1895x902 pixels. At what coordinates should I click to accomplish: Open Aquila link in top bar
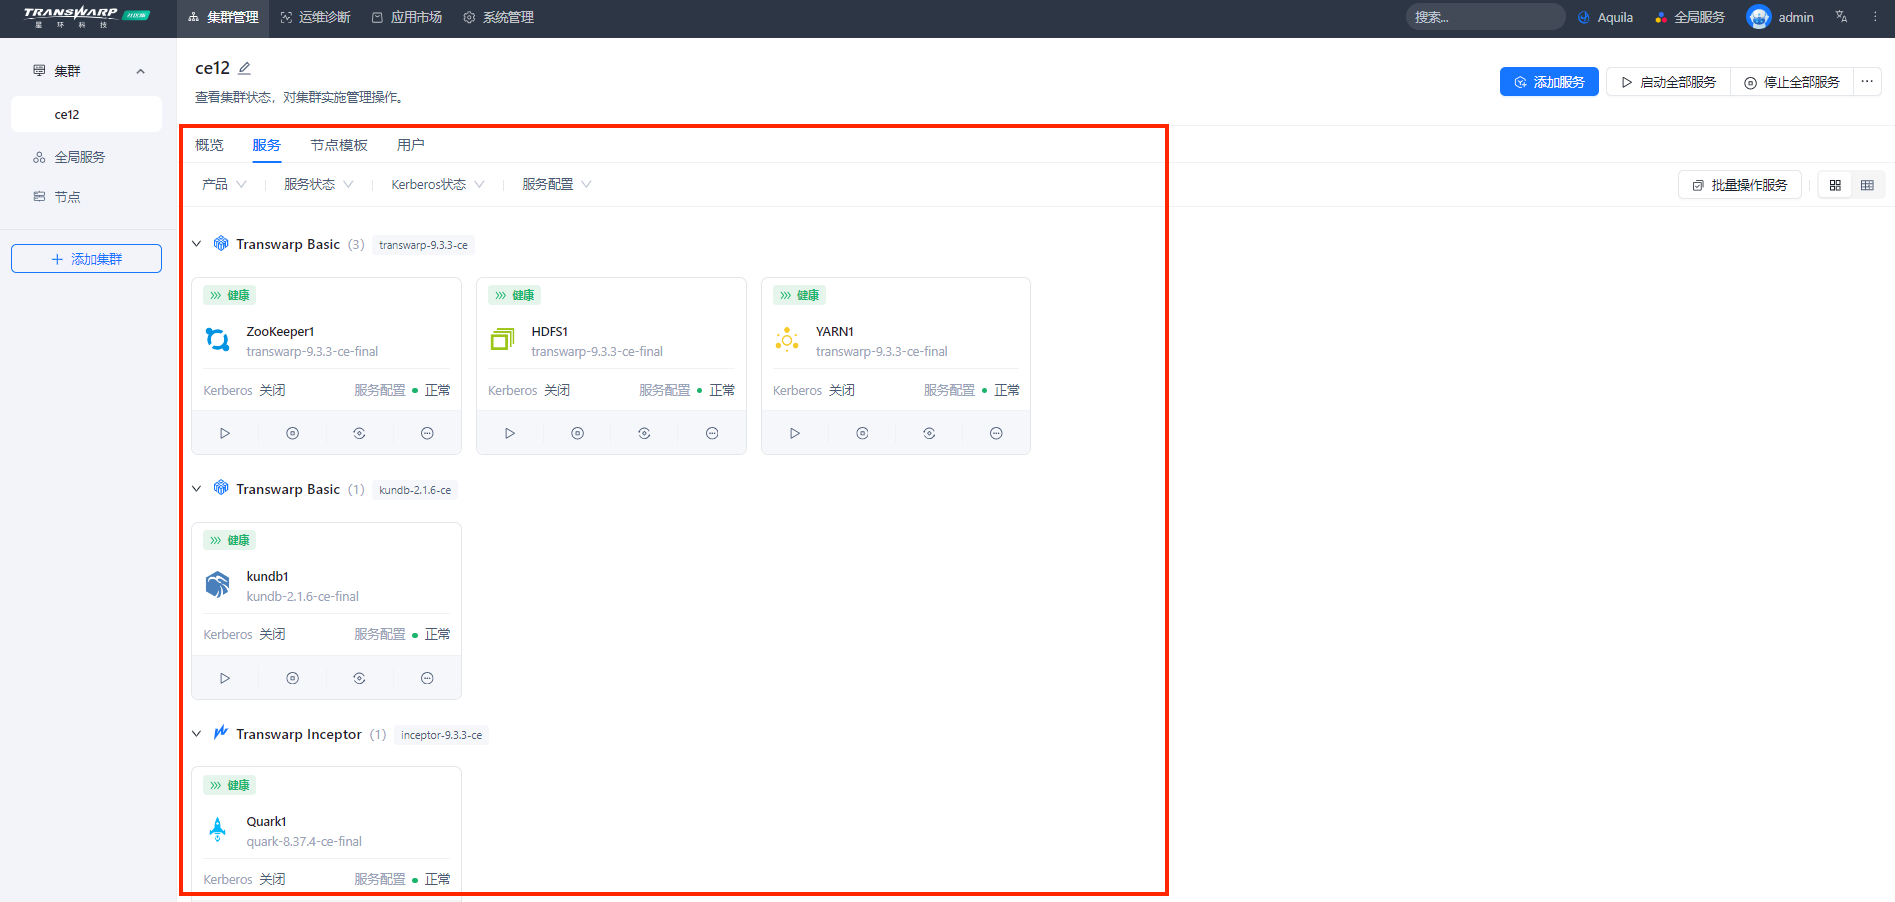coord(1605,17)
